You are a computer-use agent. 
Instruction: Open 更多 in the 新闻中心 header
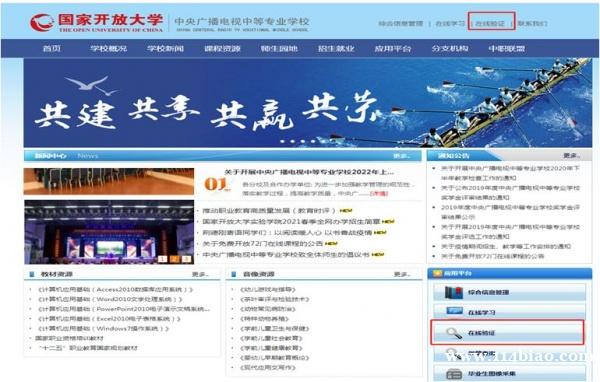pos(401,156)
